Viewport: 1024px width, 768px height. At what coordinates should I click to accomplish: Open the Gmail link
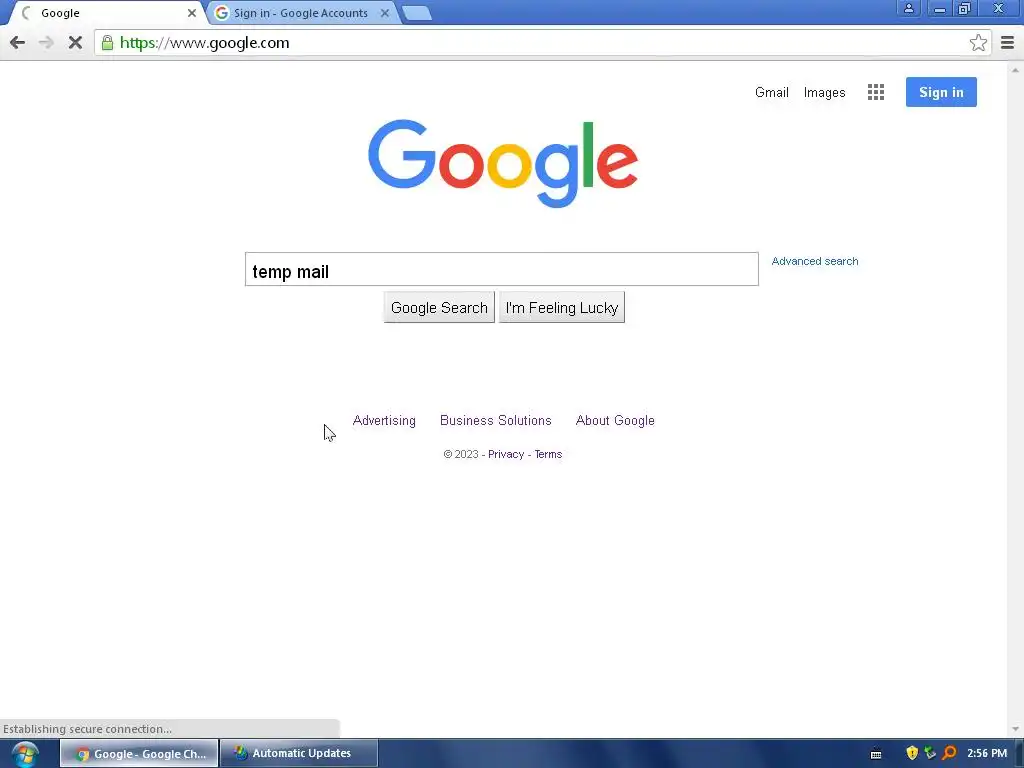[x=771, y=92]
